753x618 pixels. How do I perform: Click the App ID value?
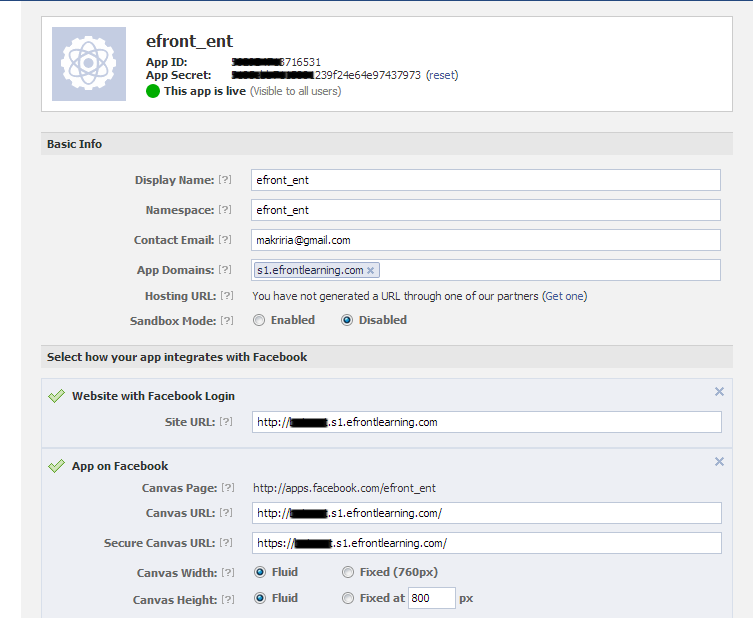(276, 62)
